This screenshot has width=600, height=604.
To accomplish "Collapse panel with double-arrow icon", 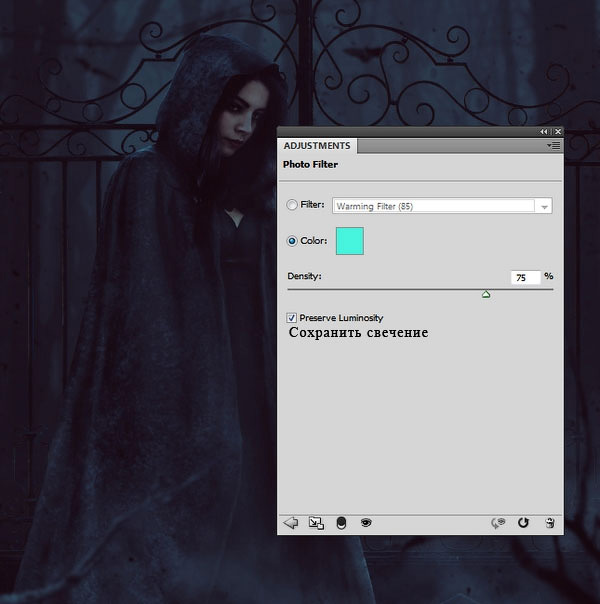I will click(x=543, y=132).
